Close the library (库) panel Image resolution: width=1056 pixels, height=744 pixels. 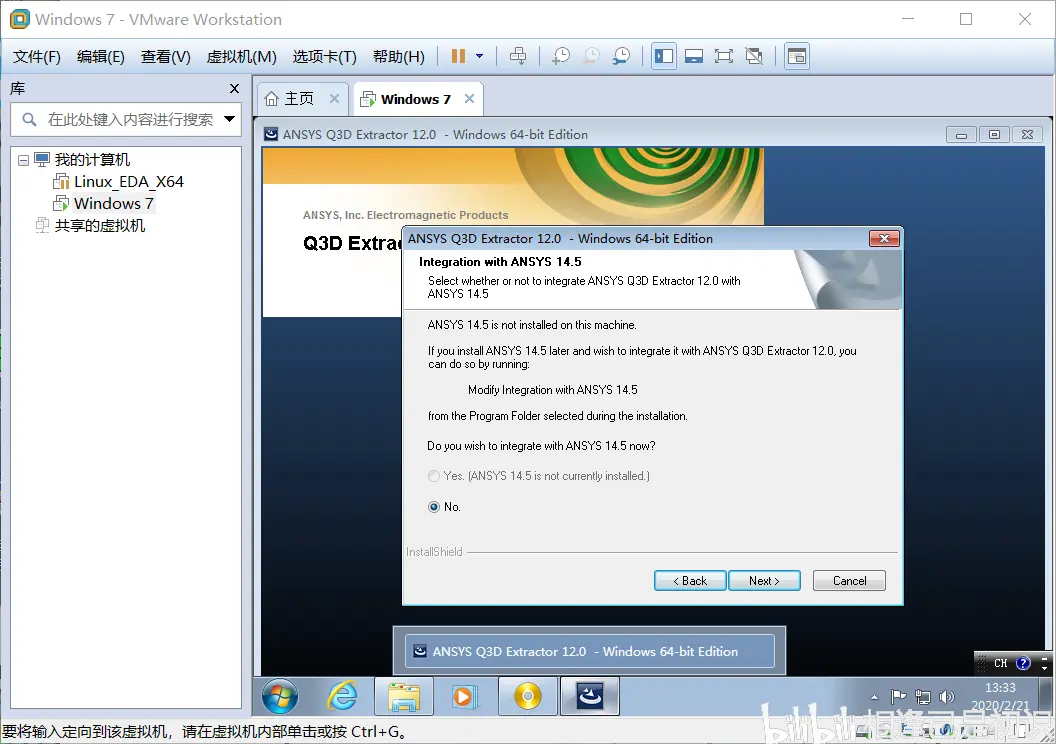pos(234,88)
